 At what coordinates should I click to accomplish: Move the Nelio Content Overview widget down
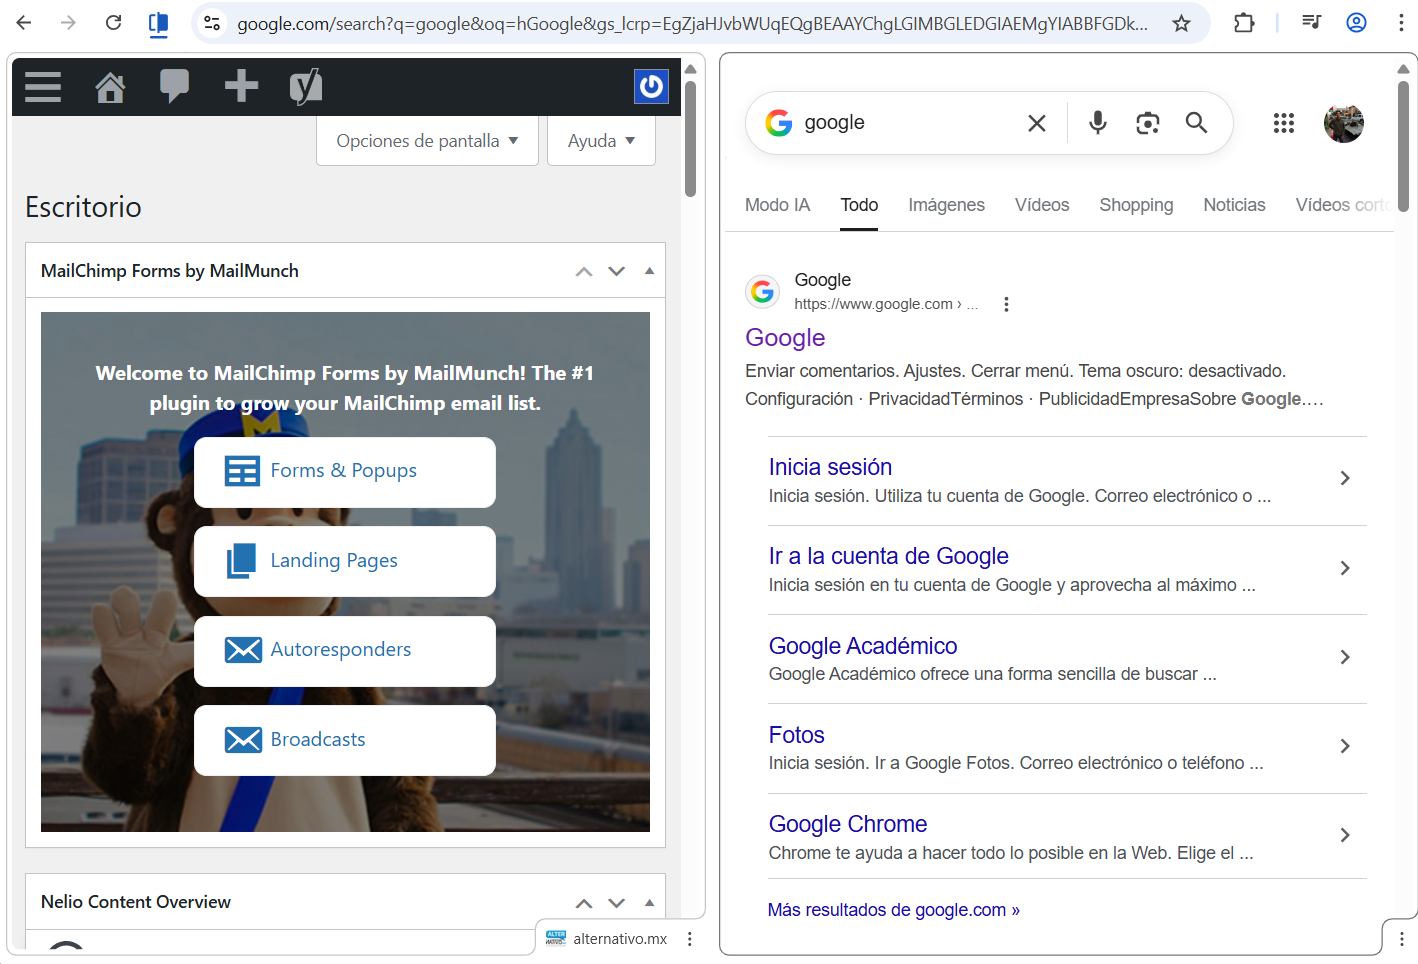[617, 903]
